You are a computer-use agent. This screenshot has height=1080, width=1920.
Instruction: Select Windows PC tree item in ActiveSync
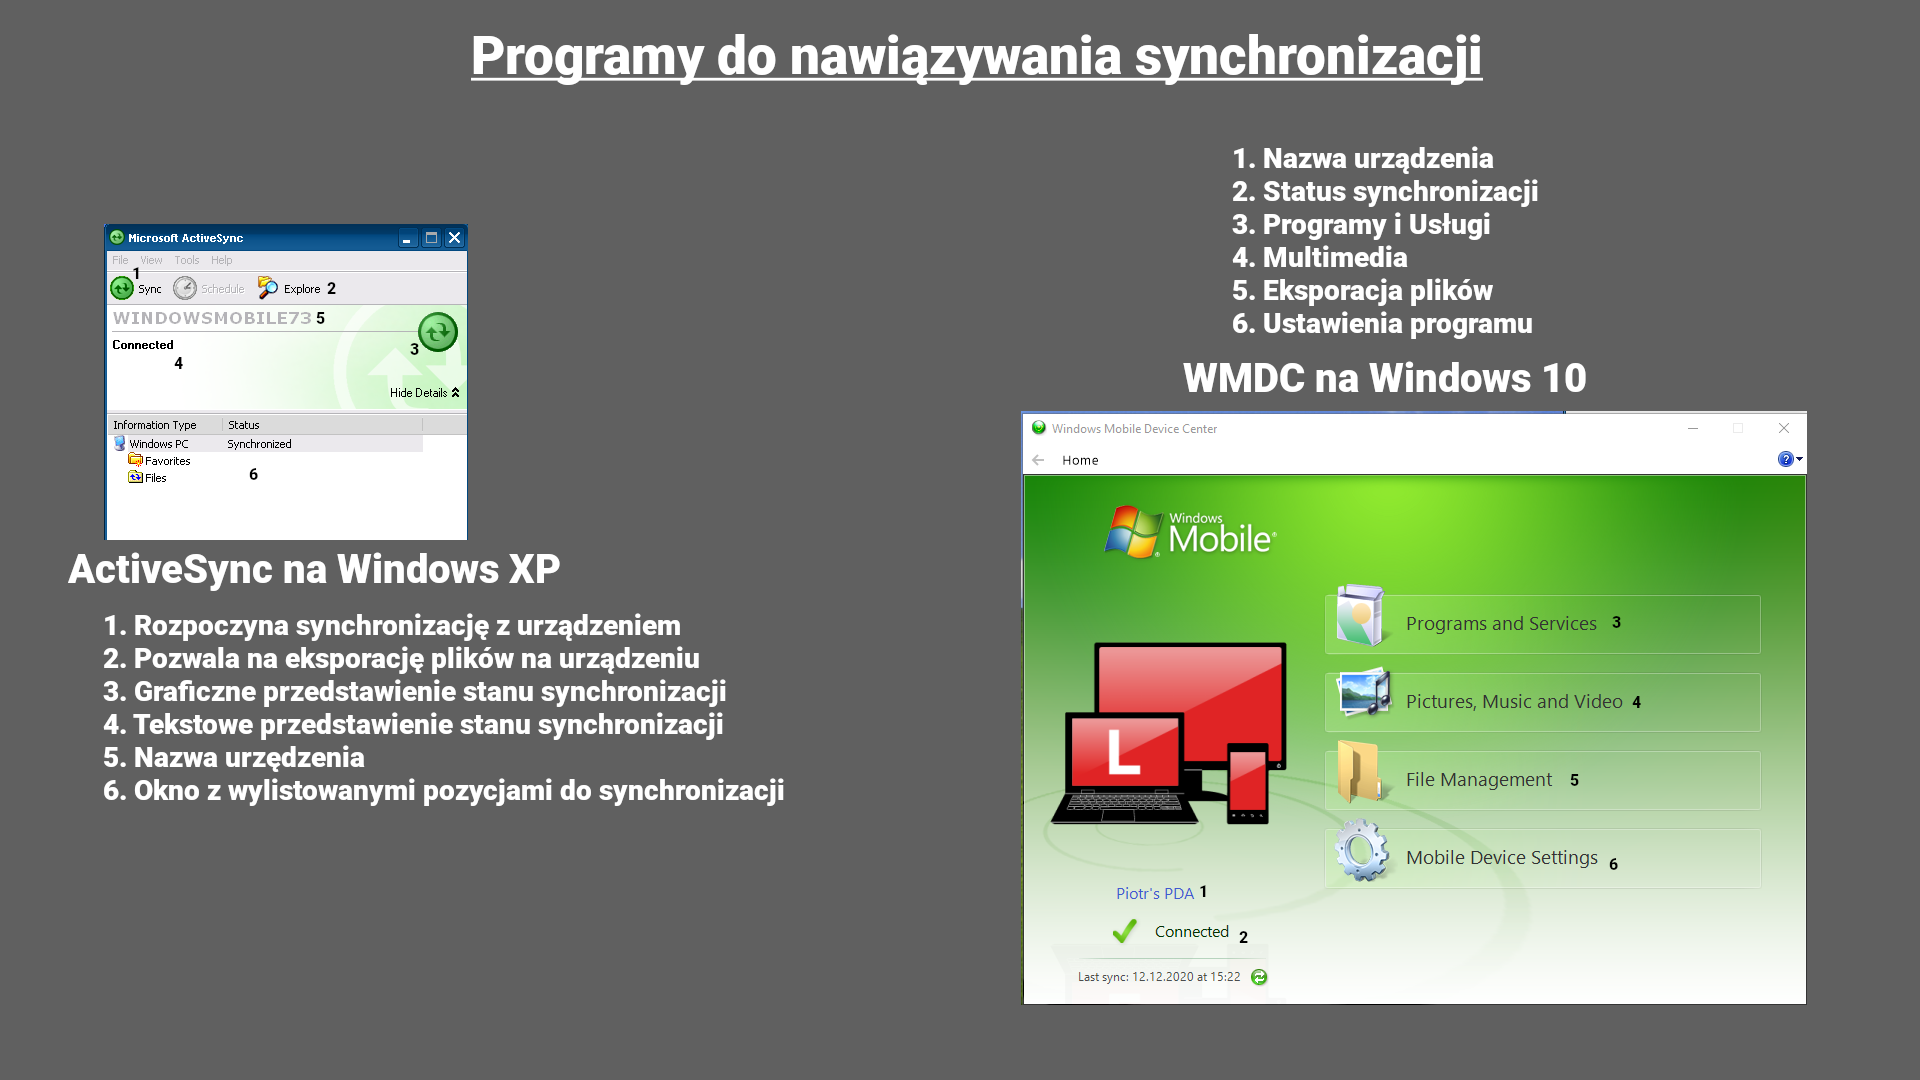157,443
